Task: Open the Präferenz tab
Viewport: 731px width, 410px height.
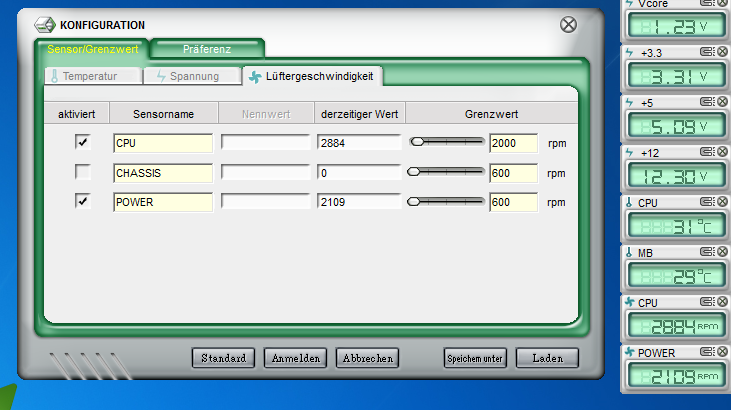Action: (207, 49)
